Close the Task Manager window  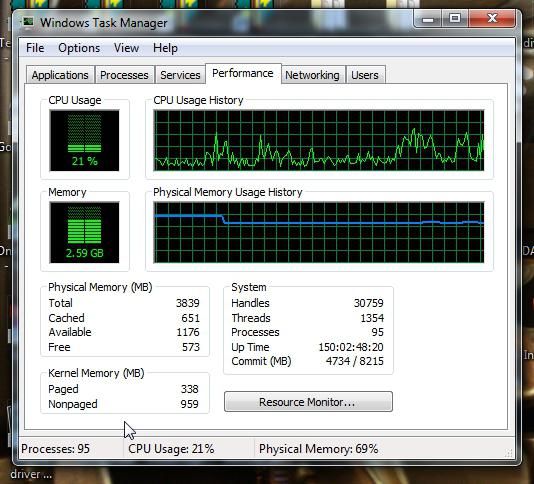[x=492, y=19]
